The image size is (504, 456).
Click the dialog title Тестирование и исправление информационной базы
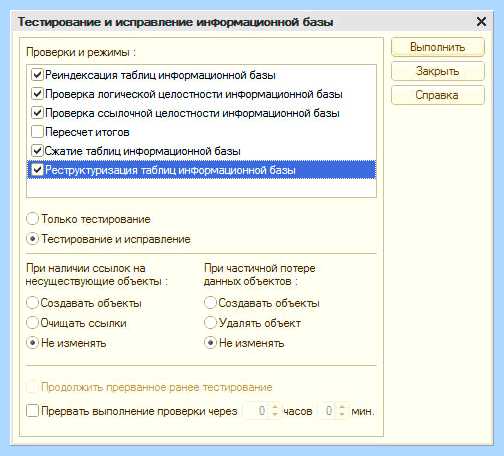(x=175, y=22)
